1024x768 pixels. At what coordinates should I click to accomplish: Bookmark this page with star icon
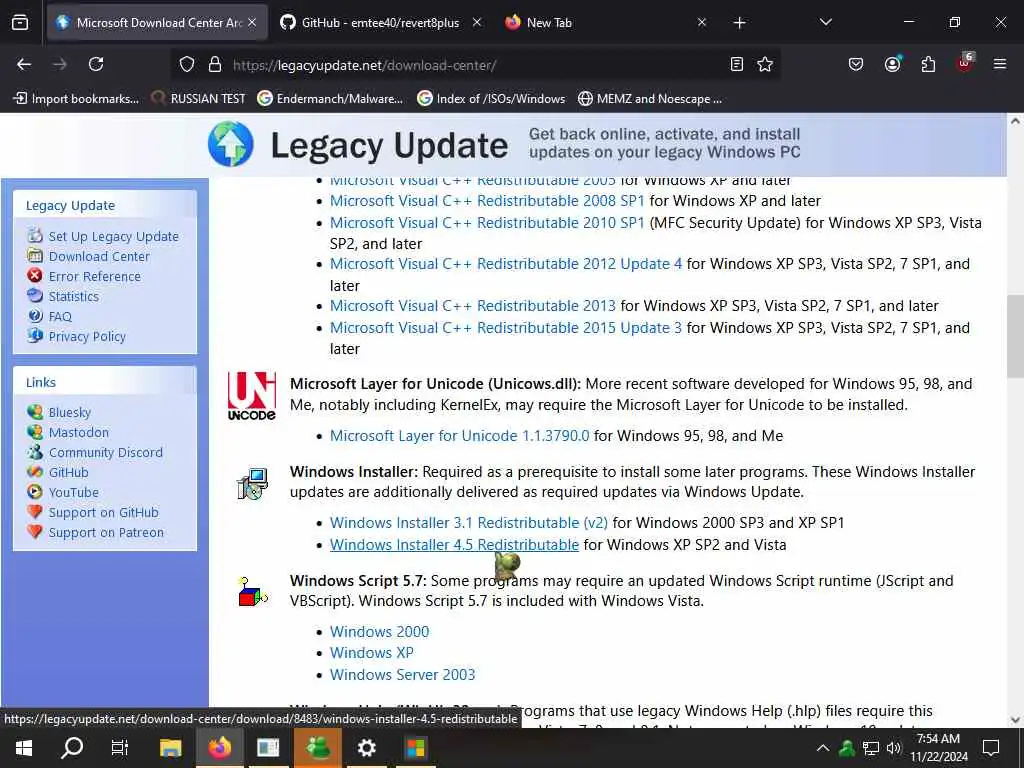point(765,64)
